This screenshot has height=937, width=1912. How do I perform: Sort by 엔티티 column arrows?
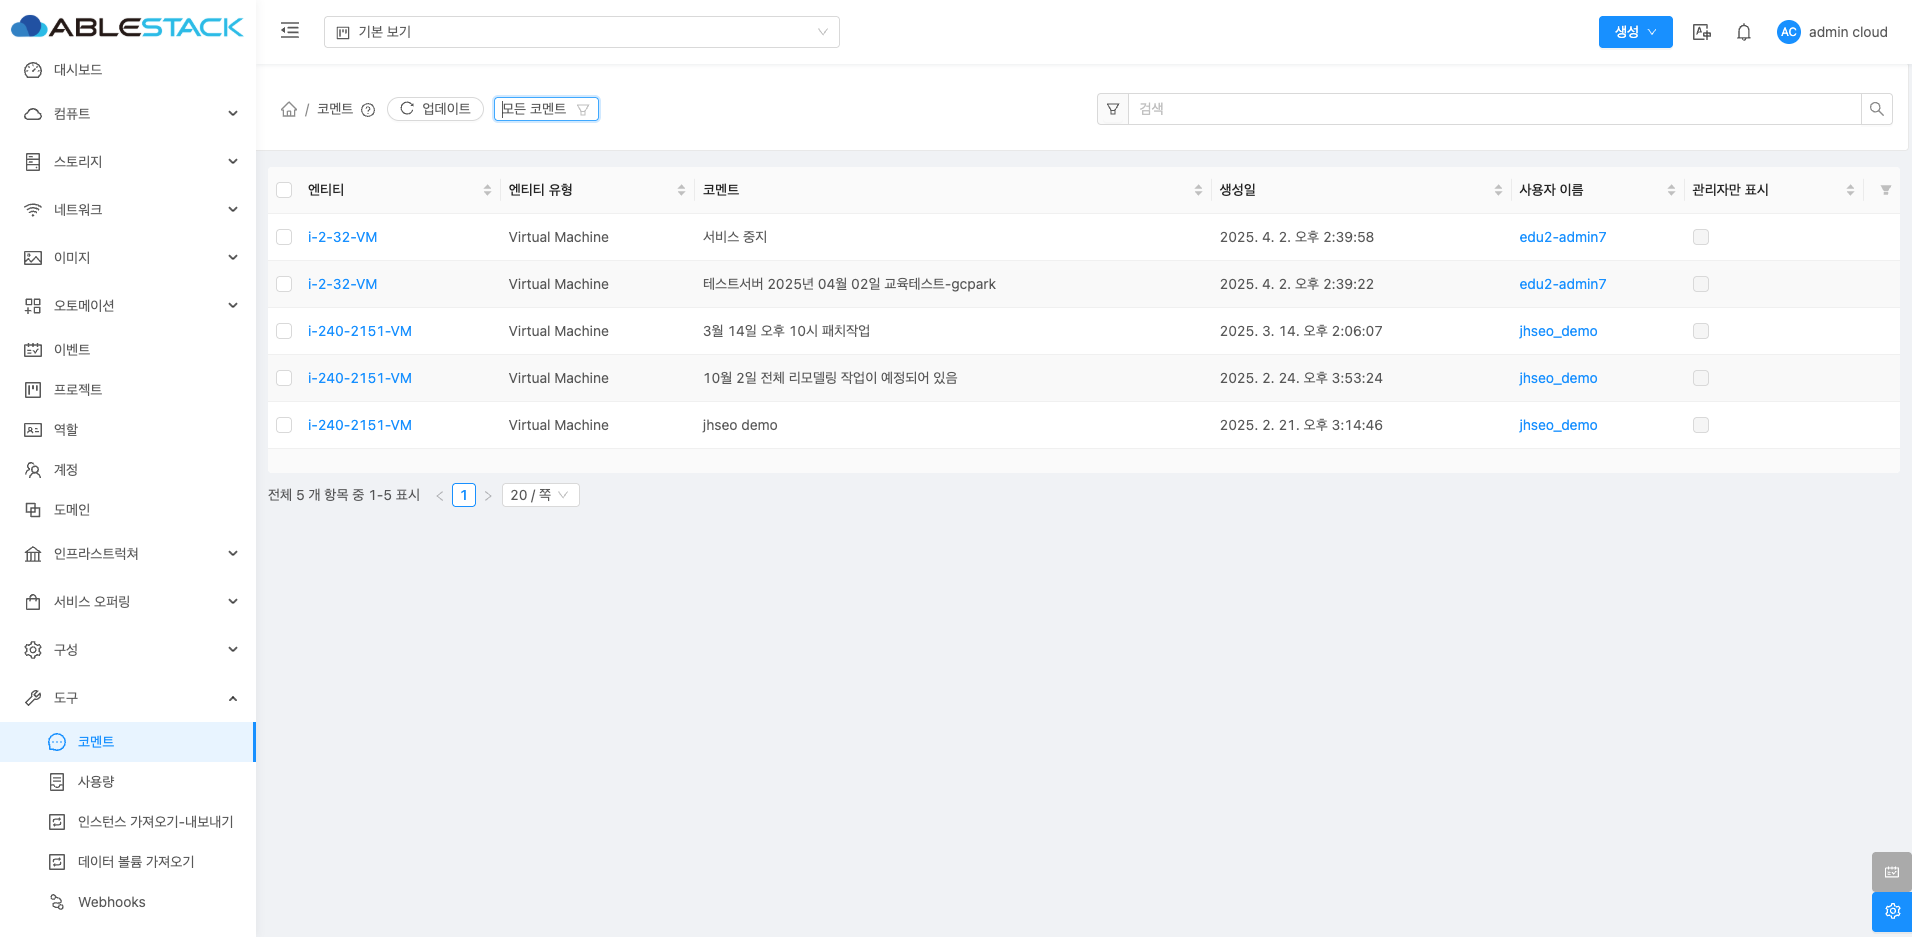point(487,190)
